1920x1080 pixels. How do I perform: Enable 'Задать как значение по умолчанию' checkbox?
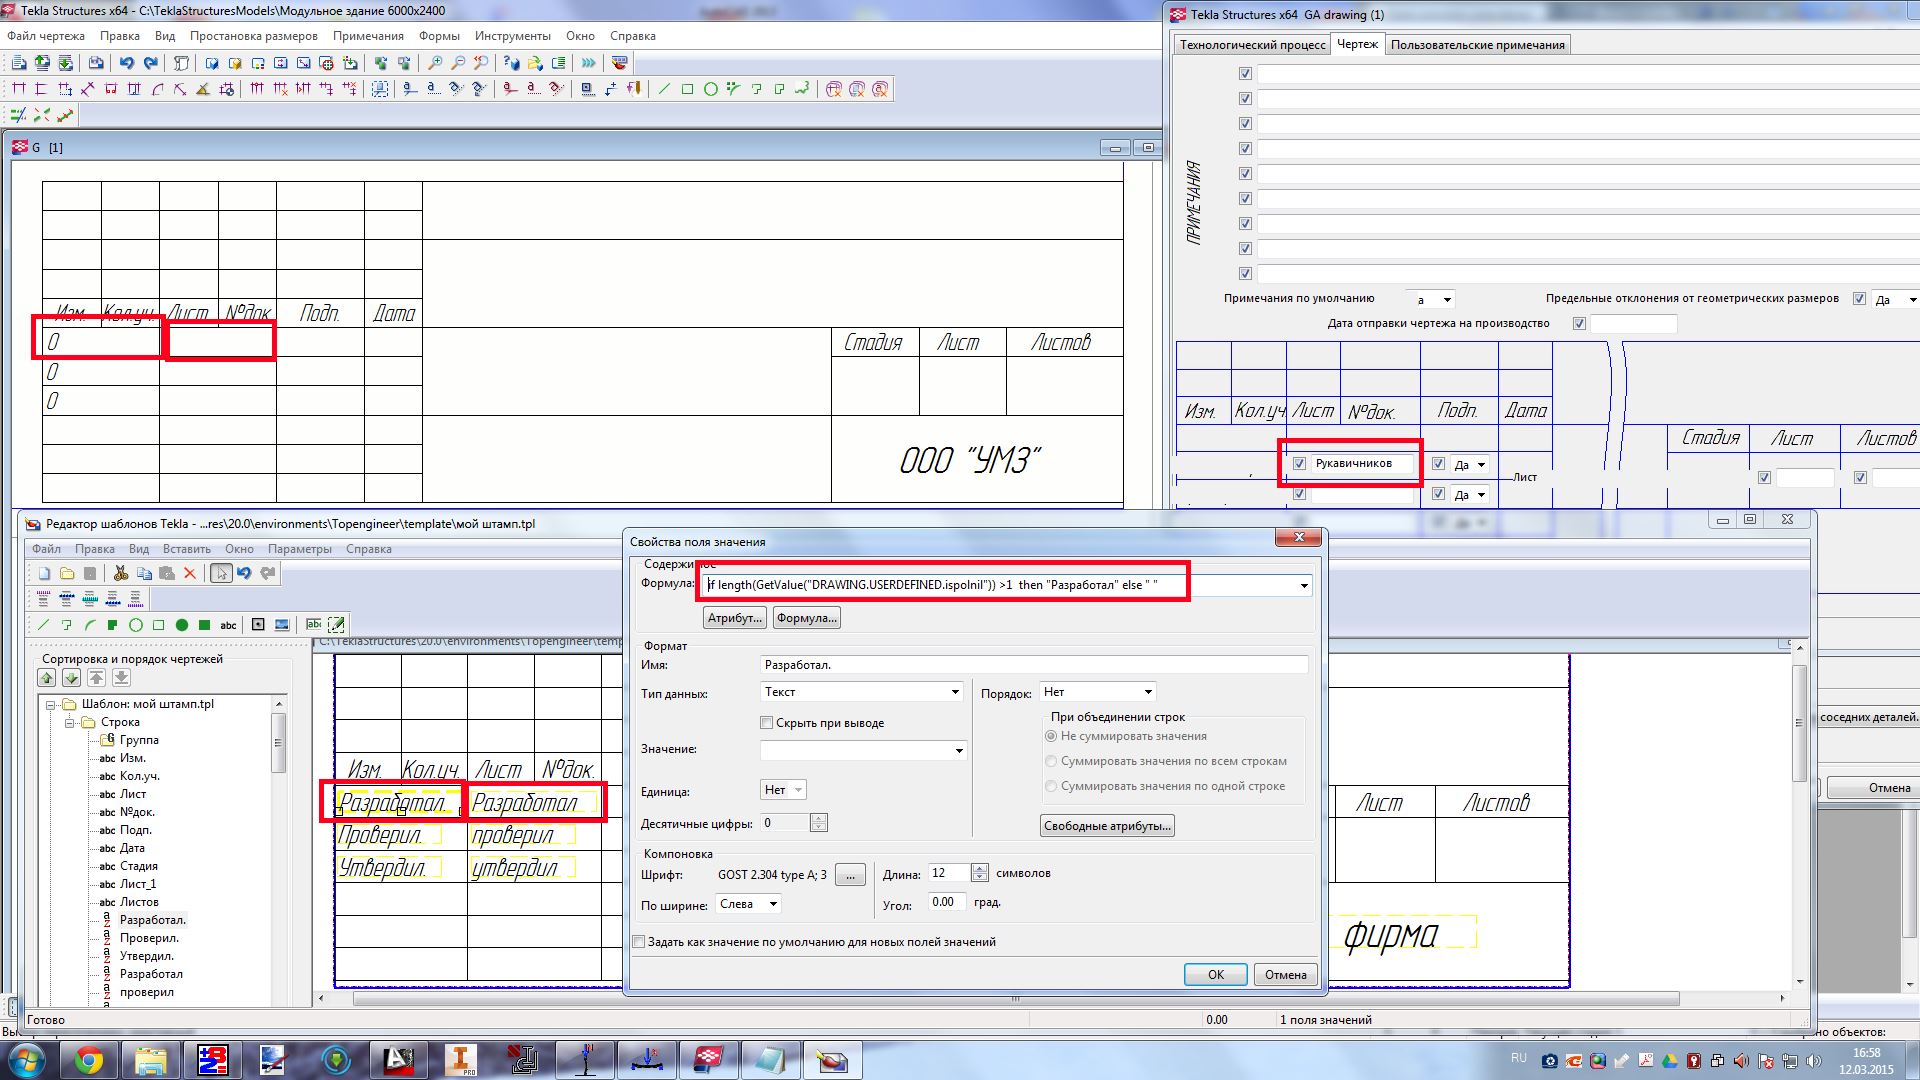pos(639,942)
